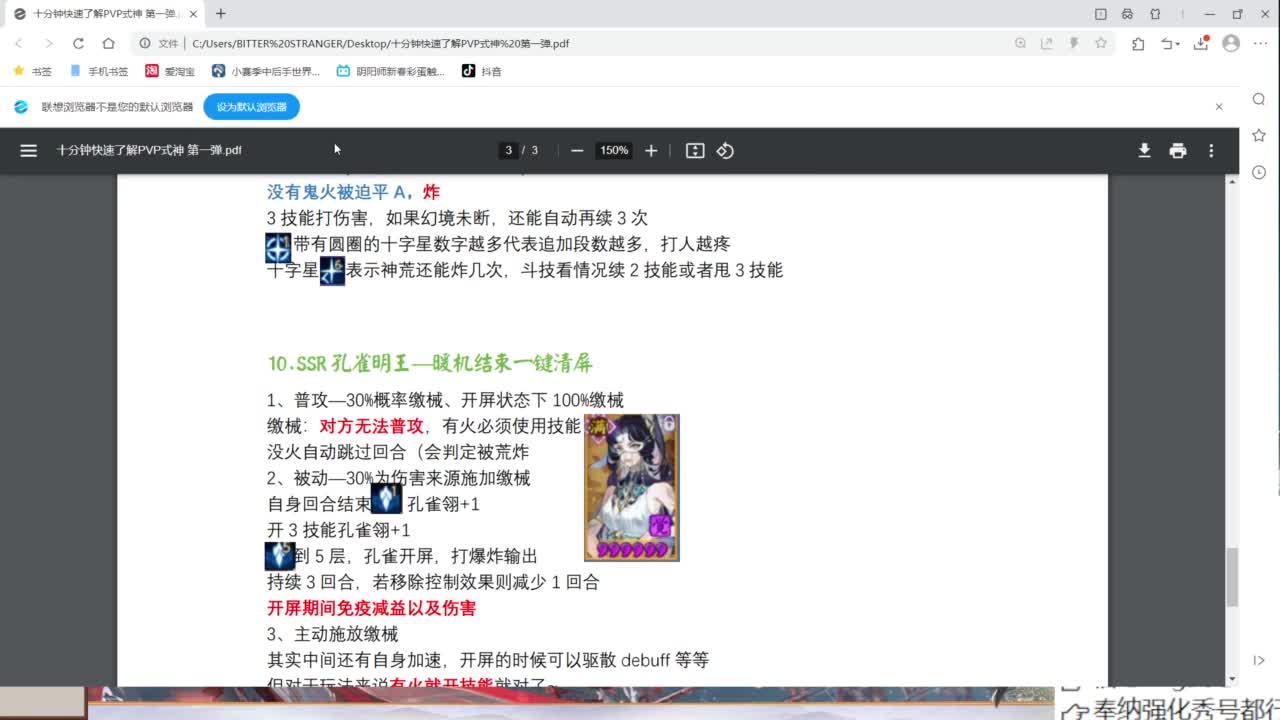
Task: Click the page number input showing 3
Action: 509,150
